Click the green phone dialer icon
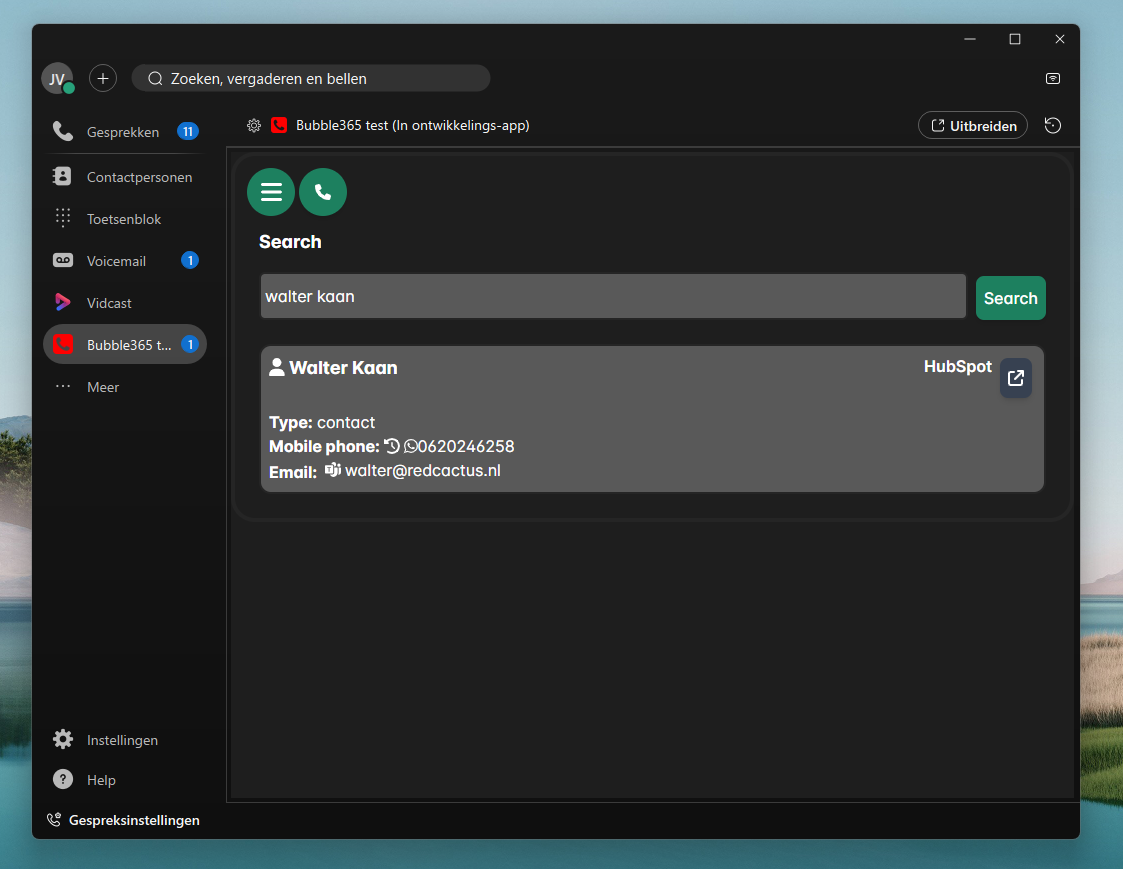This screenshot has width=1123, height=869. pos(323,191)
